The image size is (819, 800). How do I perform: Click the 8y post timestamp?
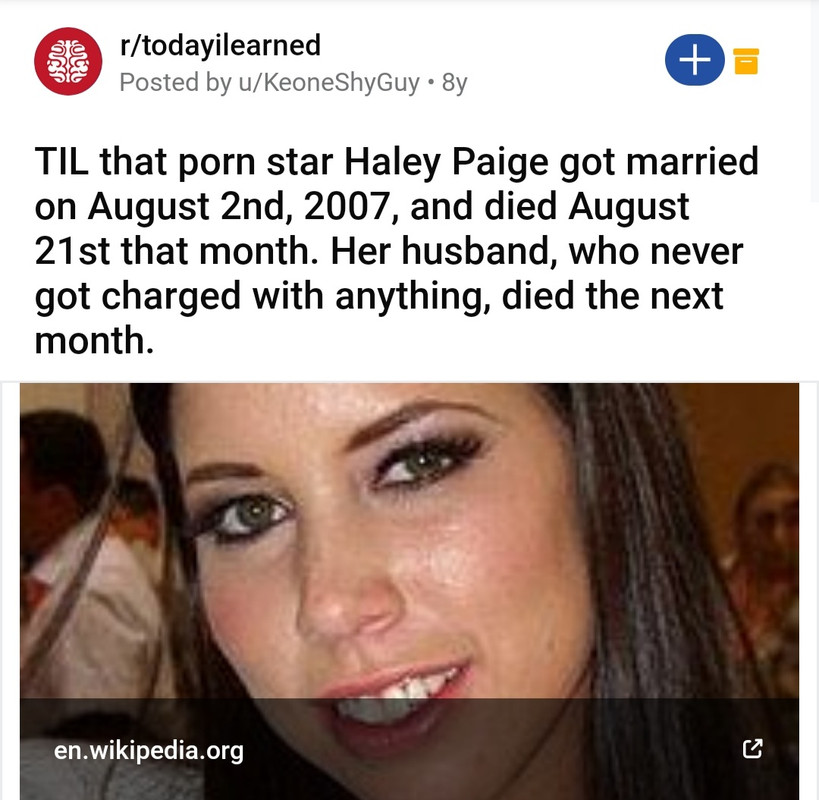(454, 83)
